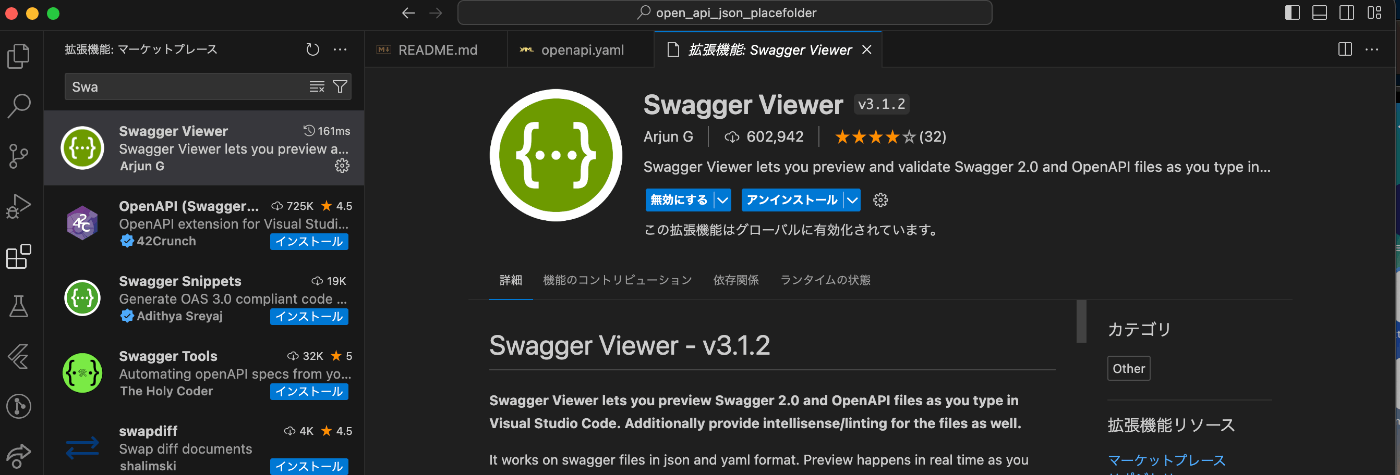Clear the extensions search results
This screenshot has height=475, width=1400.
pos(317,87)
